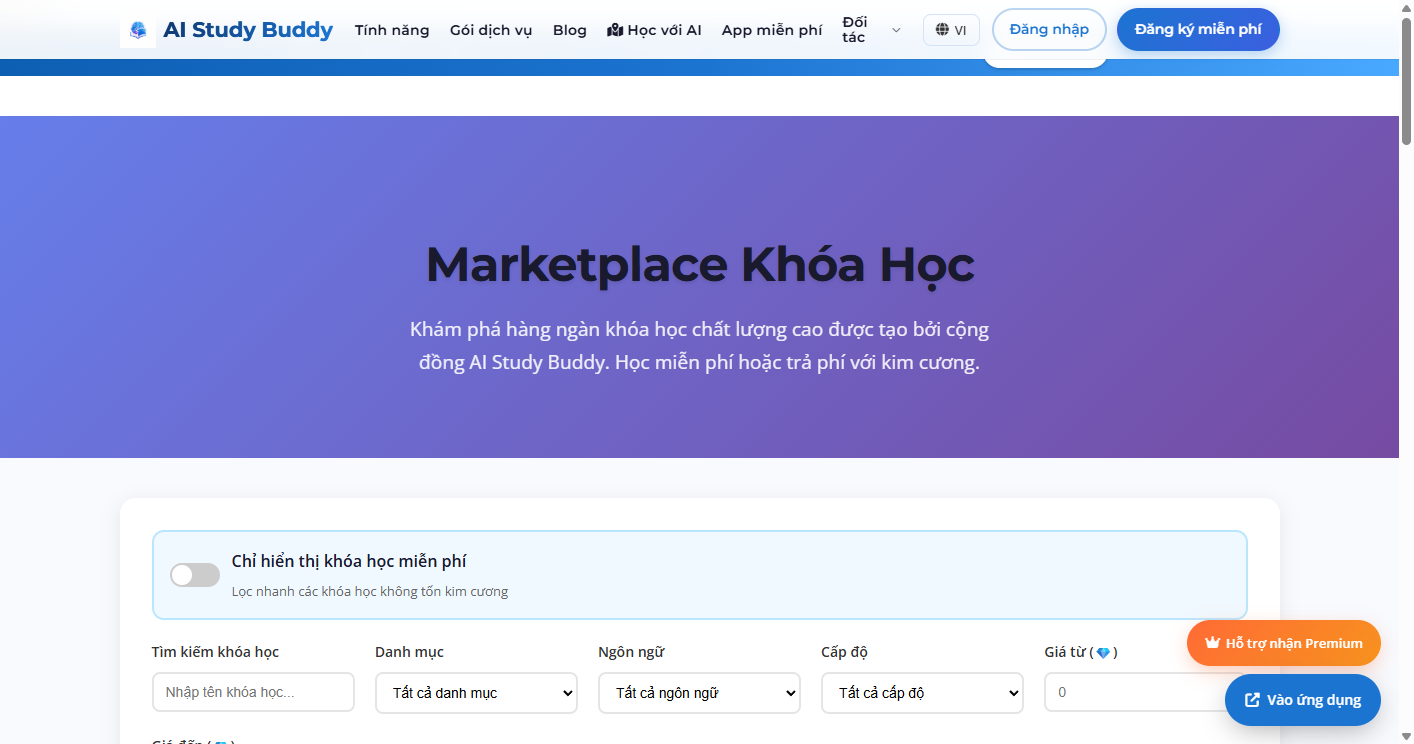Open the Tính năng menu item

pos(392,30)
